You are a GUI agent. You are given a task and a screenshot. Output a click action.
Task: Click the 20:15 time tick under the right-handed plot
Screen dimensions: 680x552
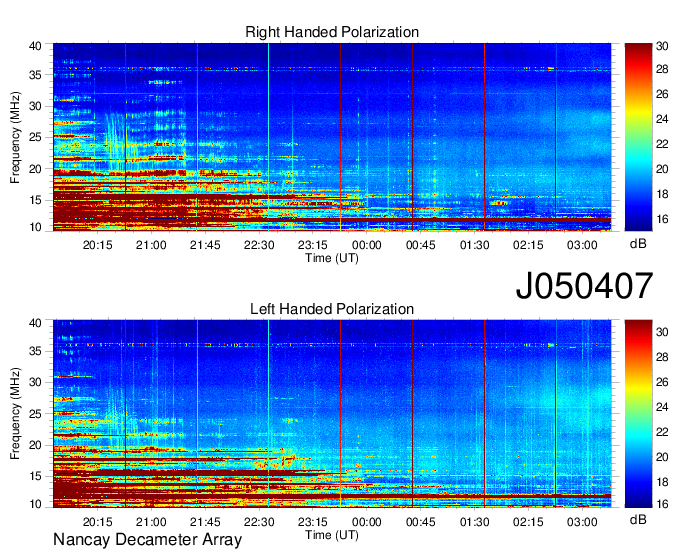pos(98,245)
